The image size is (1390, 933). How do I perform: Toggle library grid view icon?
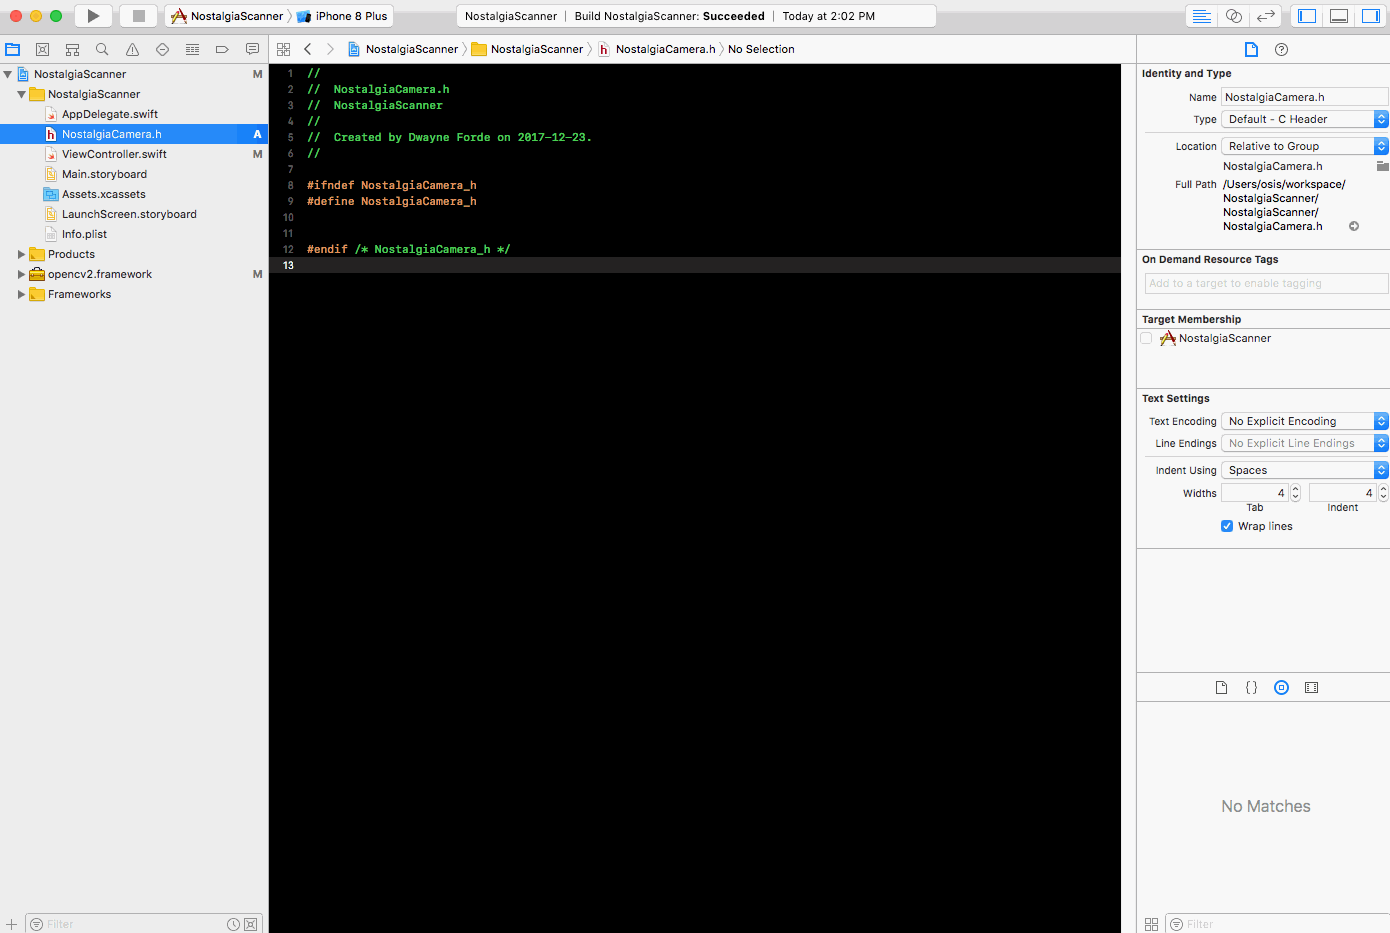(1151, 924)
